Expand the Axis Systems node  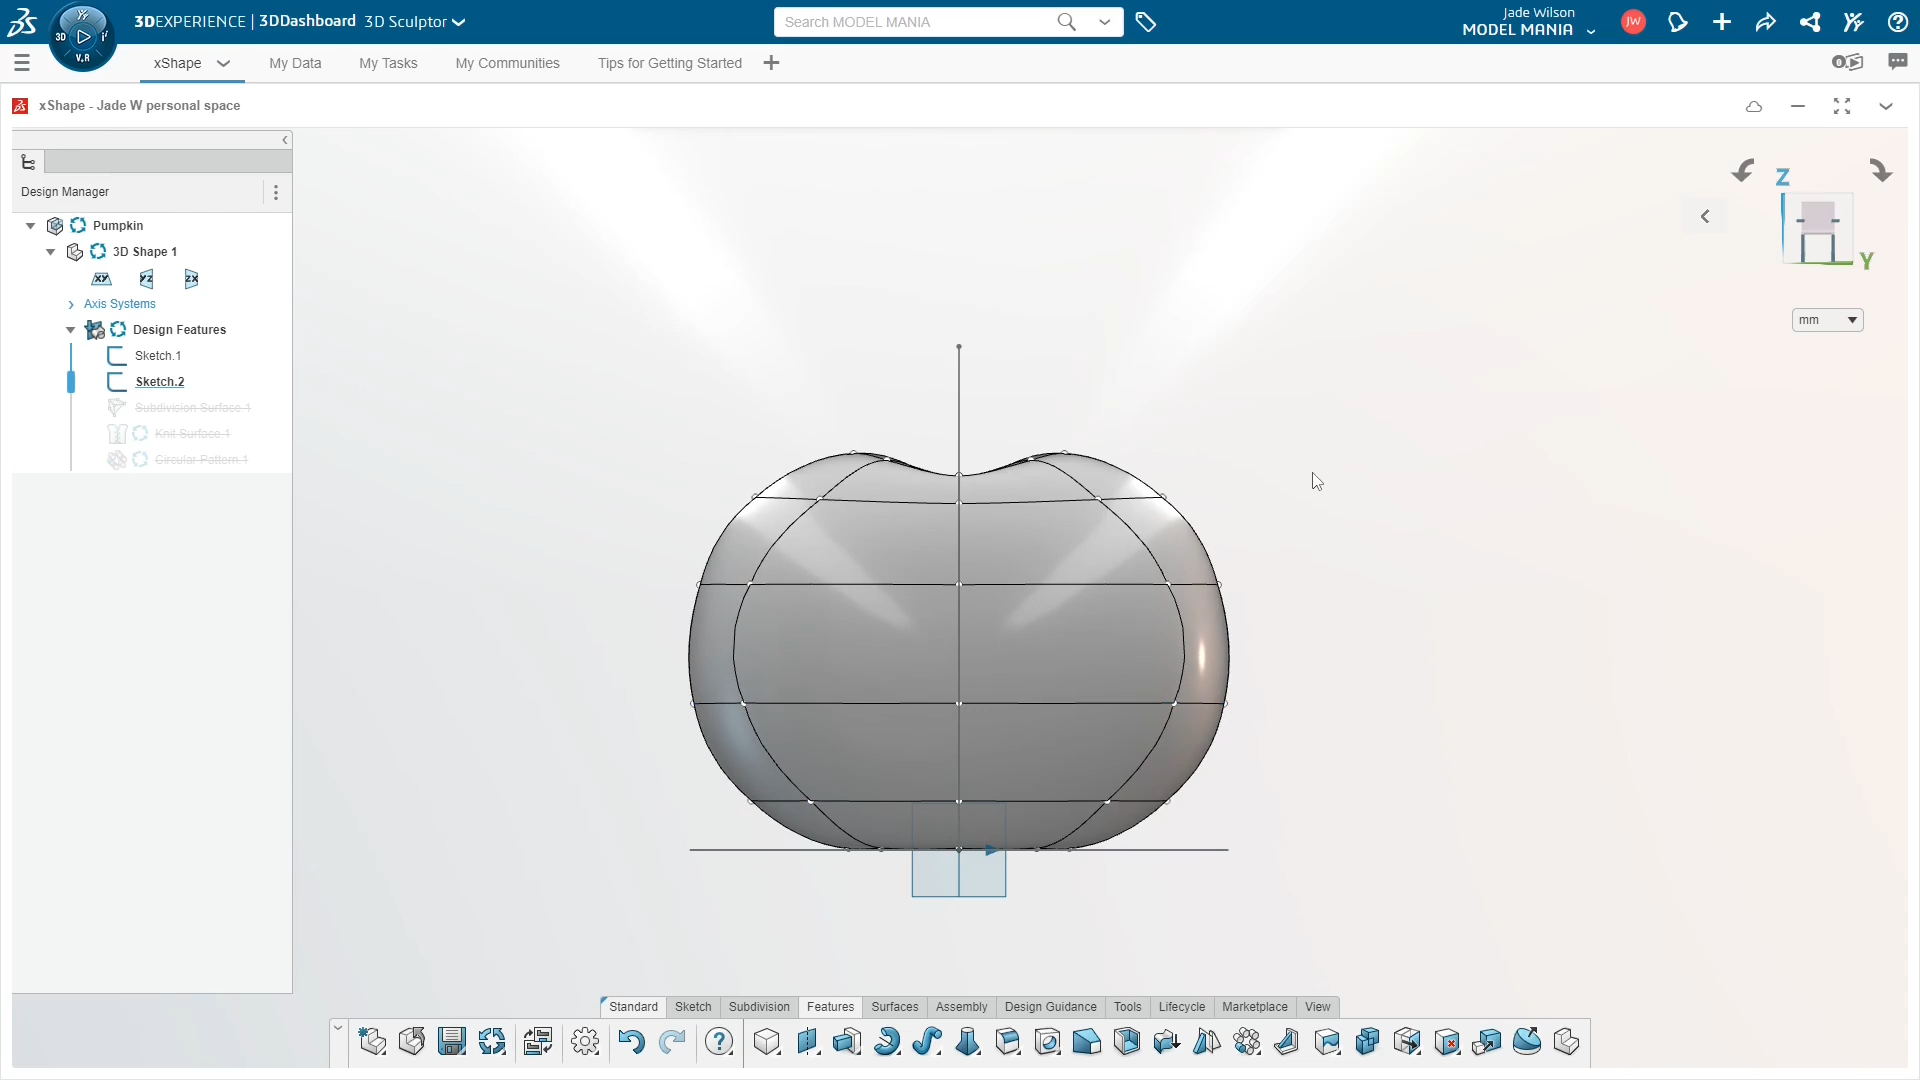70,304
